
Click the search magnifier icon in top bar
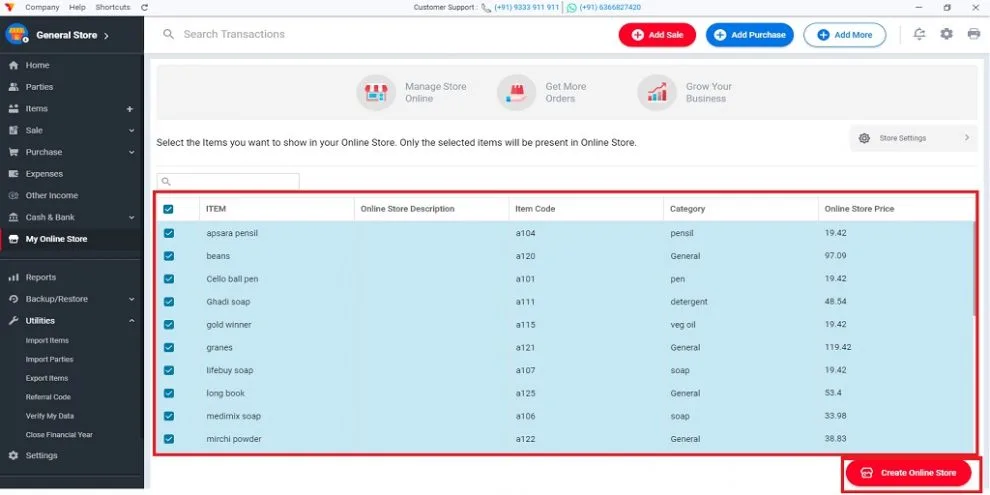point(168,34)
